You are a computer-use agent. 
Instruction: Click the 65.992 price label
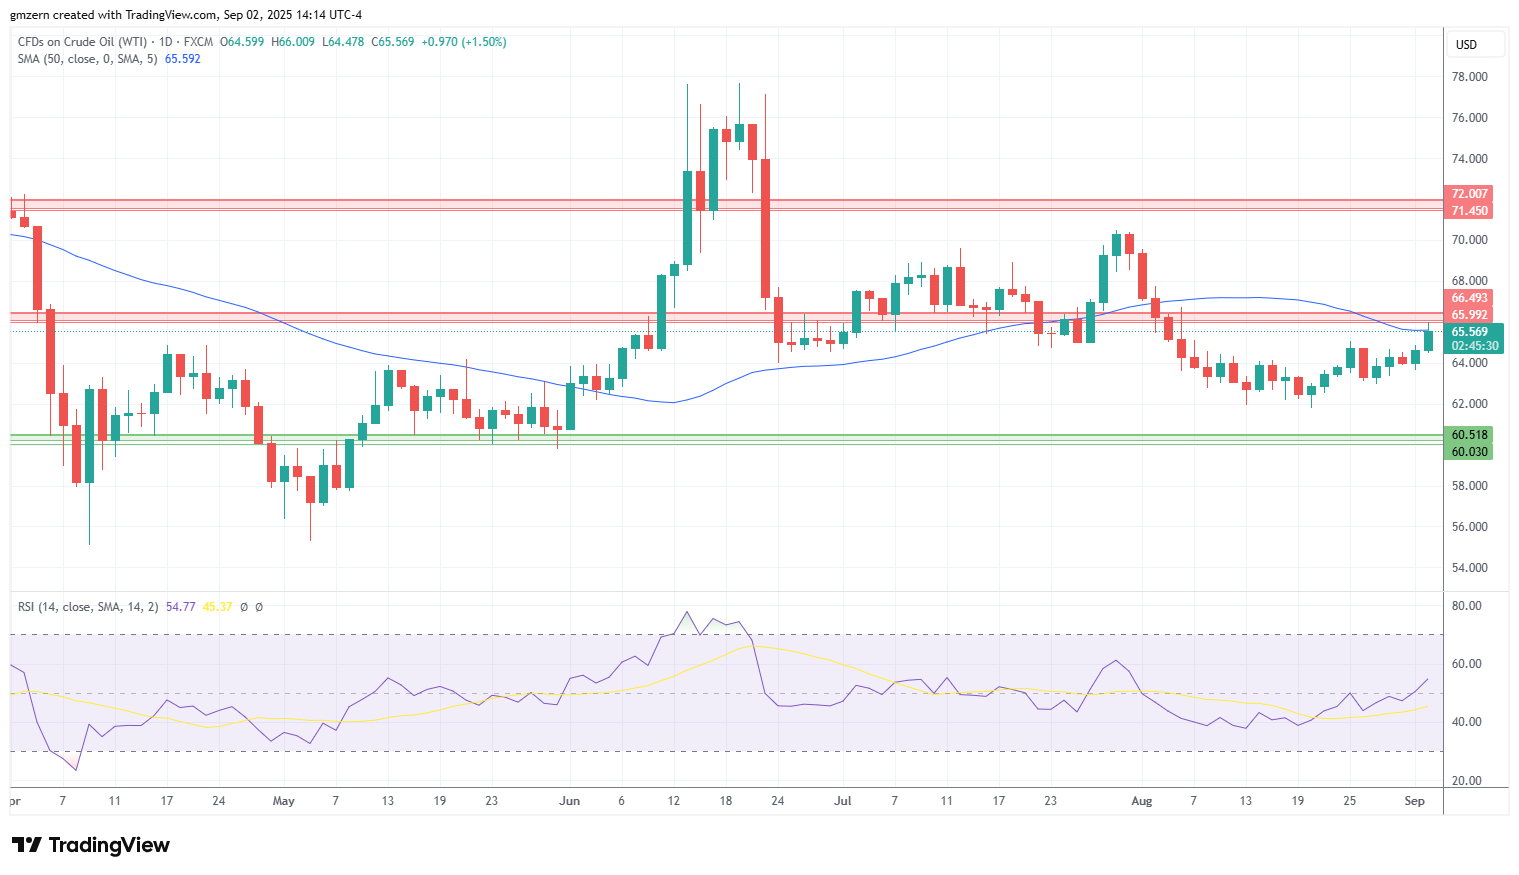(1469, 315)
